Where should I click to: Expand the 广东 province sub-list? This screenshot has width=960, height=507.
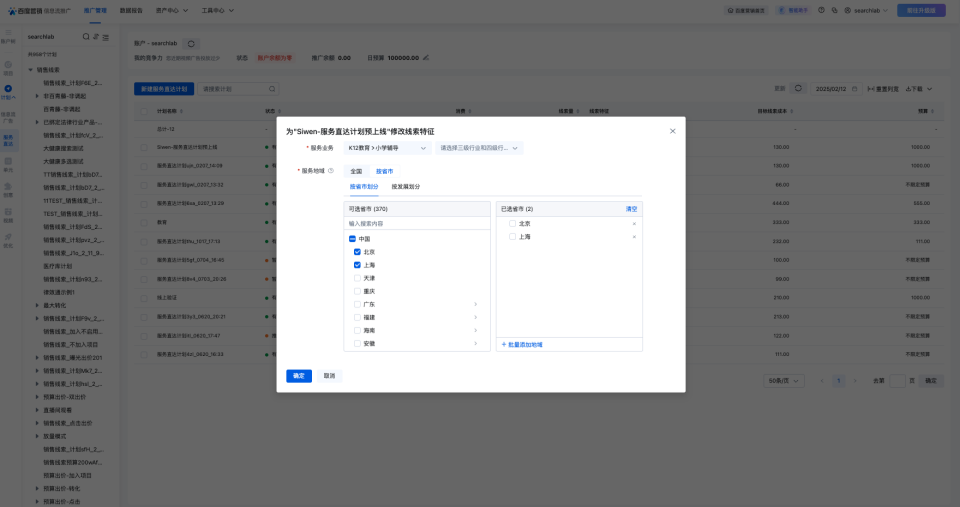[x=475, y=304]
